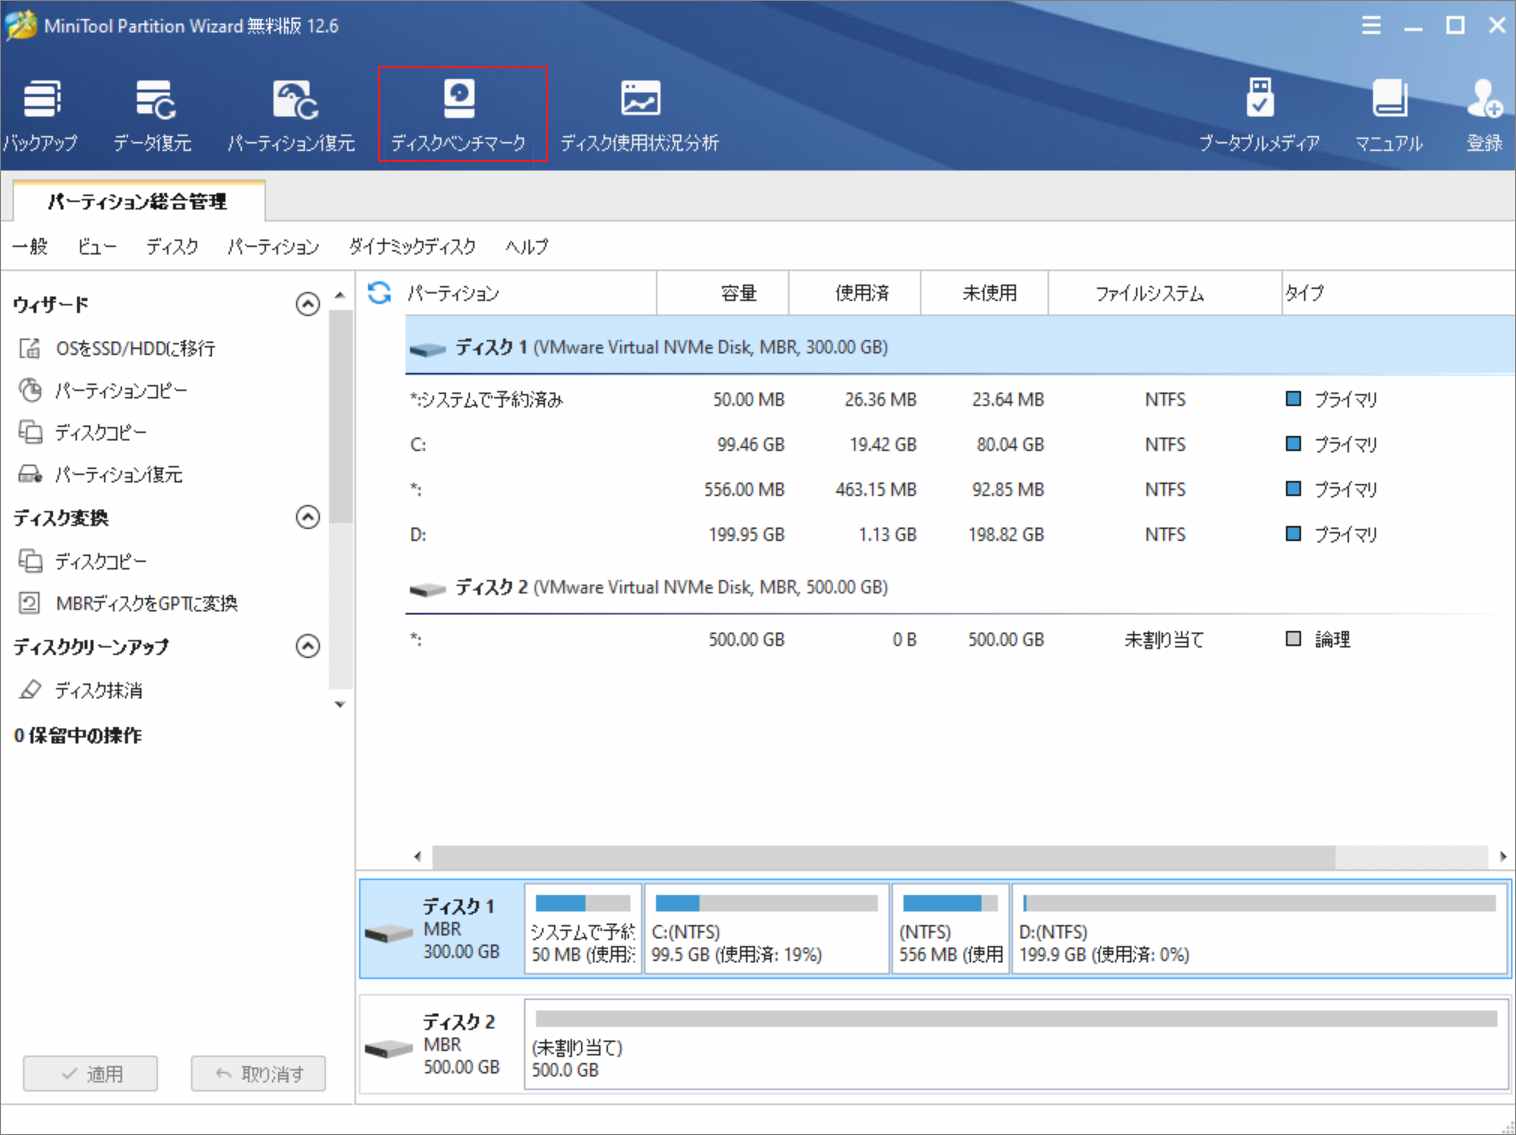Image resolution: width=1516 pixels, height=1135 pixels.
Task: Open the ダイナミックディスク menu
Action: coord(411,247)
